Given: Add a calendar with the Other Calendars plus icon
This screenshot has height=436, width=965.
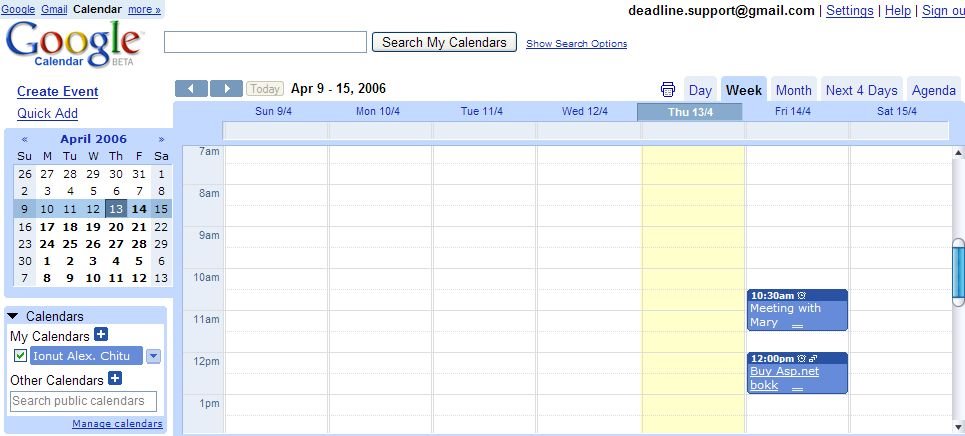Looking at the screenshot, I should (x=115, y=378).
